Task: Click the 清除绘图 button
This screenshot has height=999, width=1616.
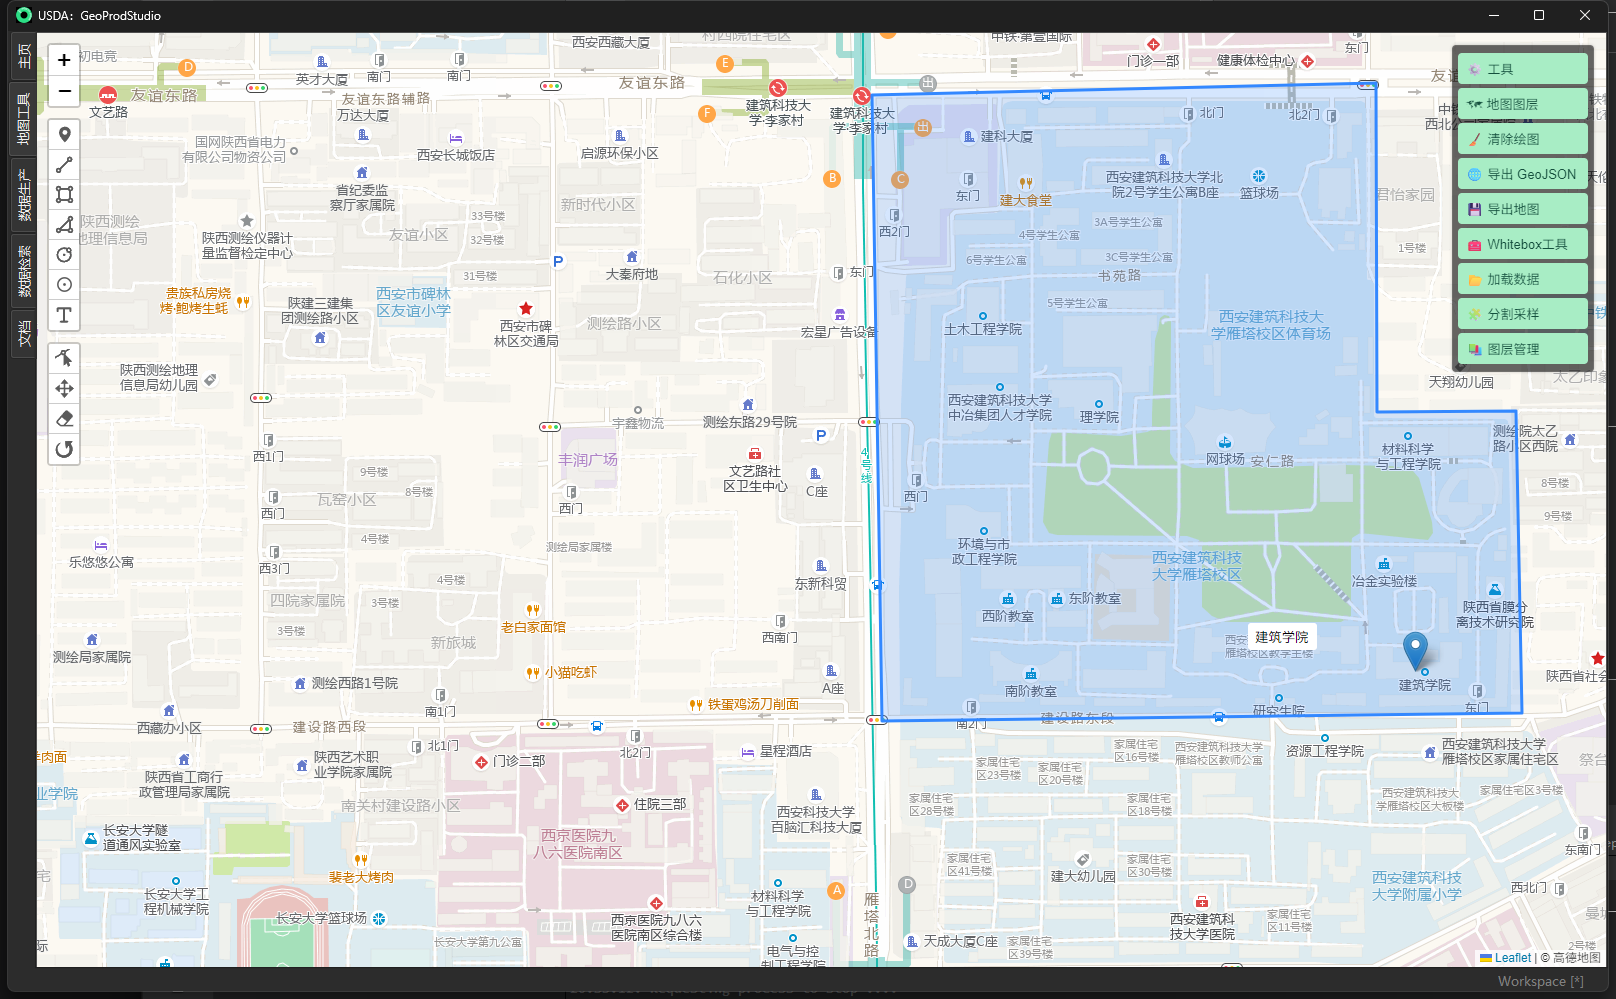Action: 1522,139
